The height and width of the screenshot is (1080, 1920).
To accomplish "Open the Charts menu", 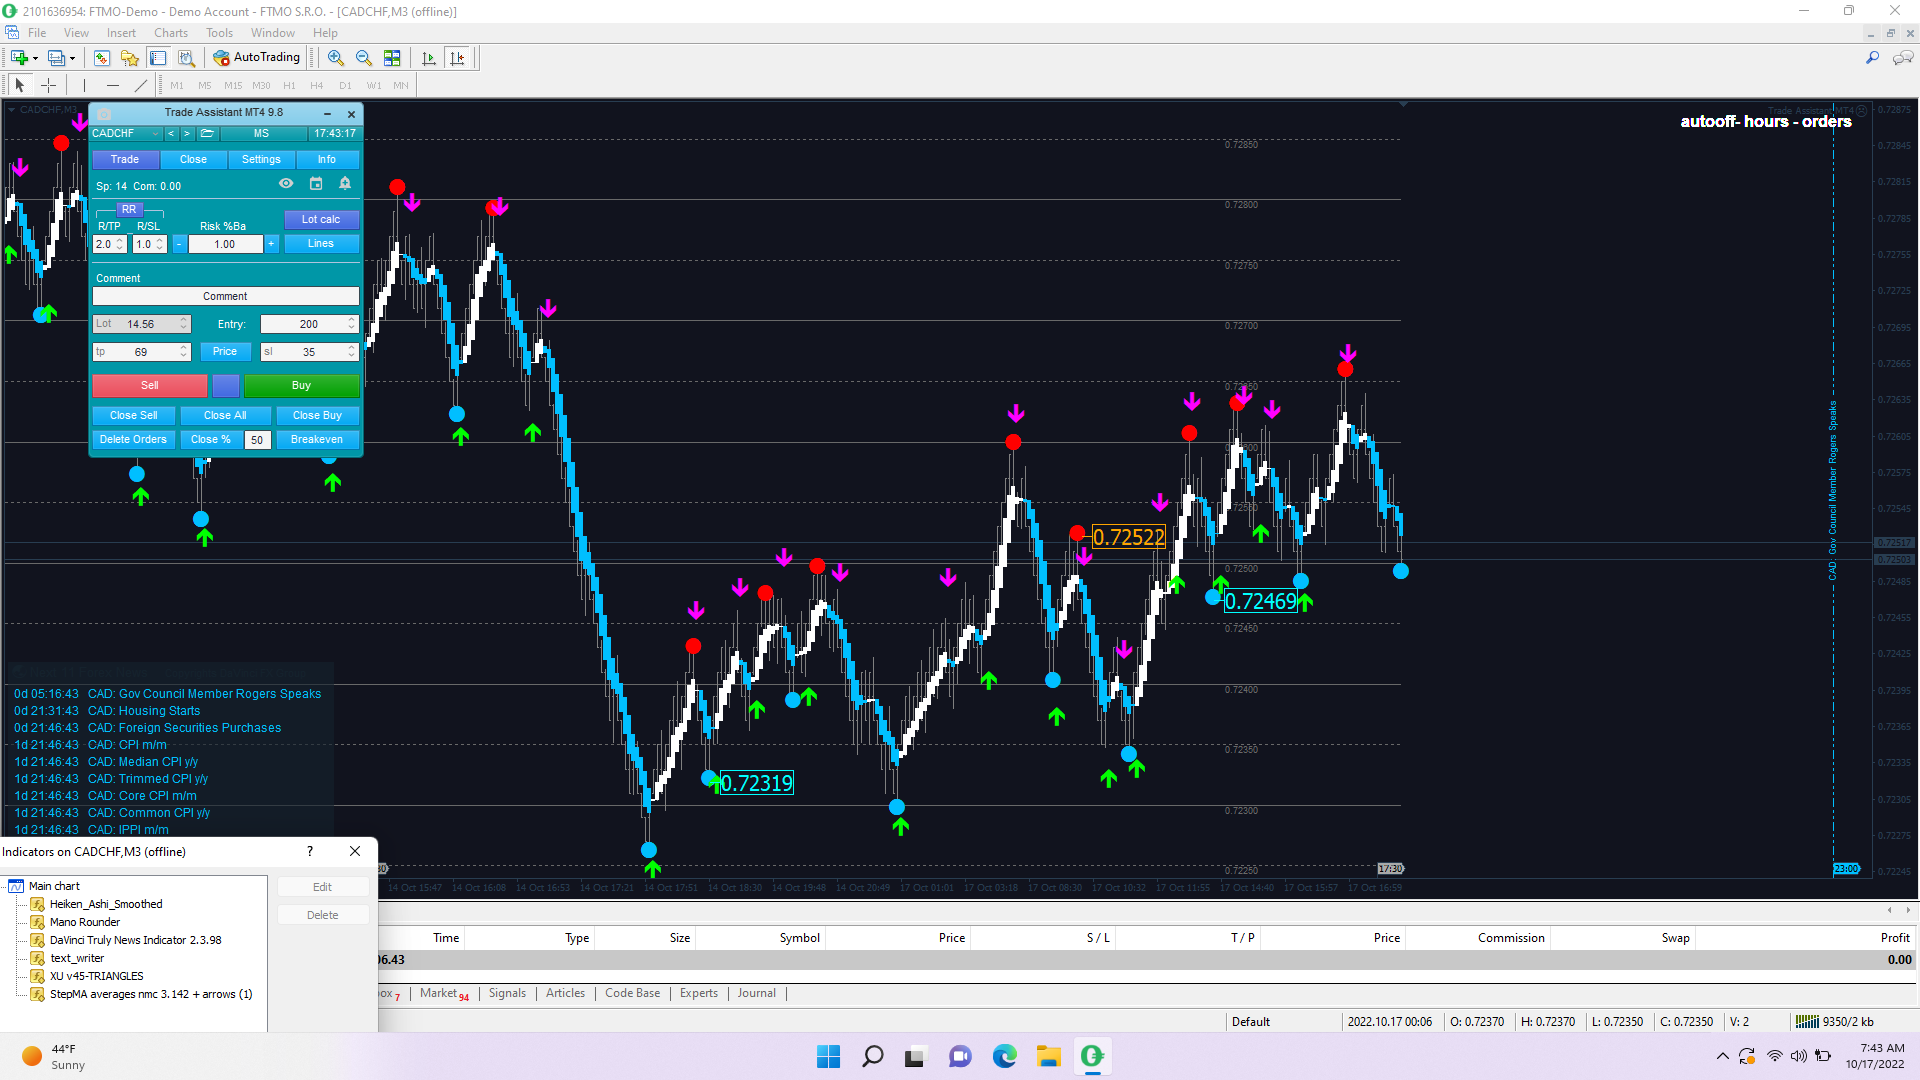I will 170,33.
